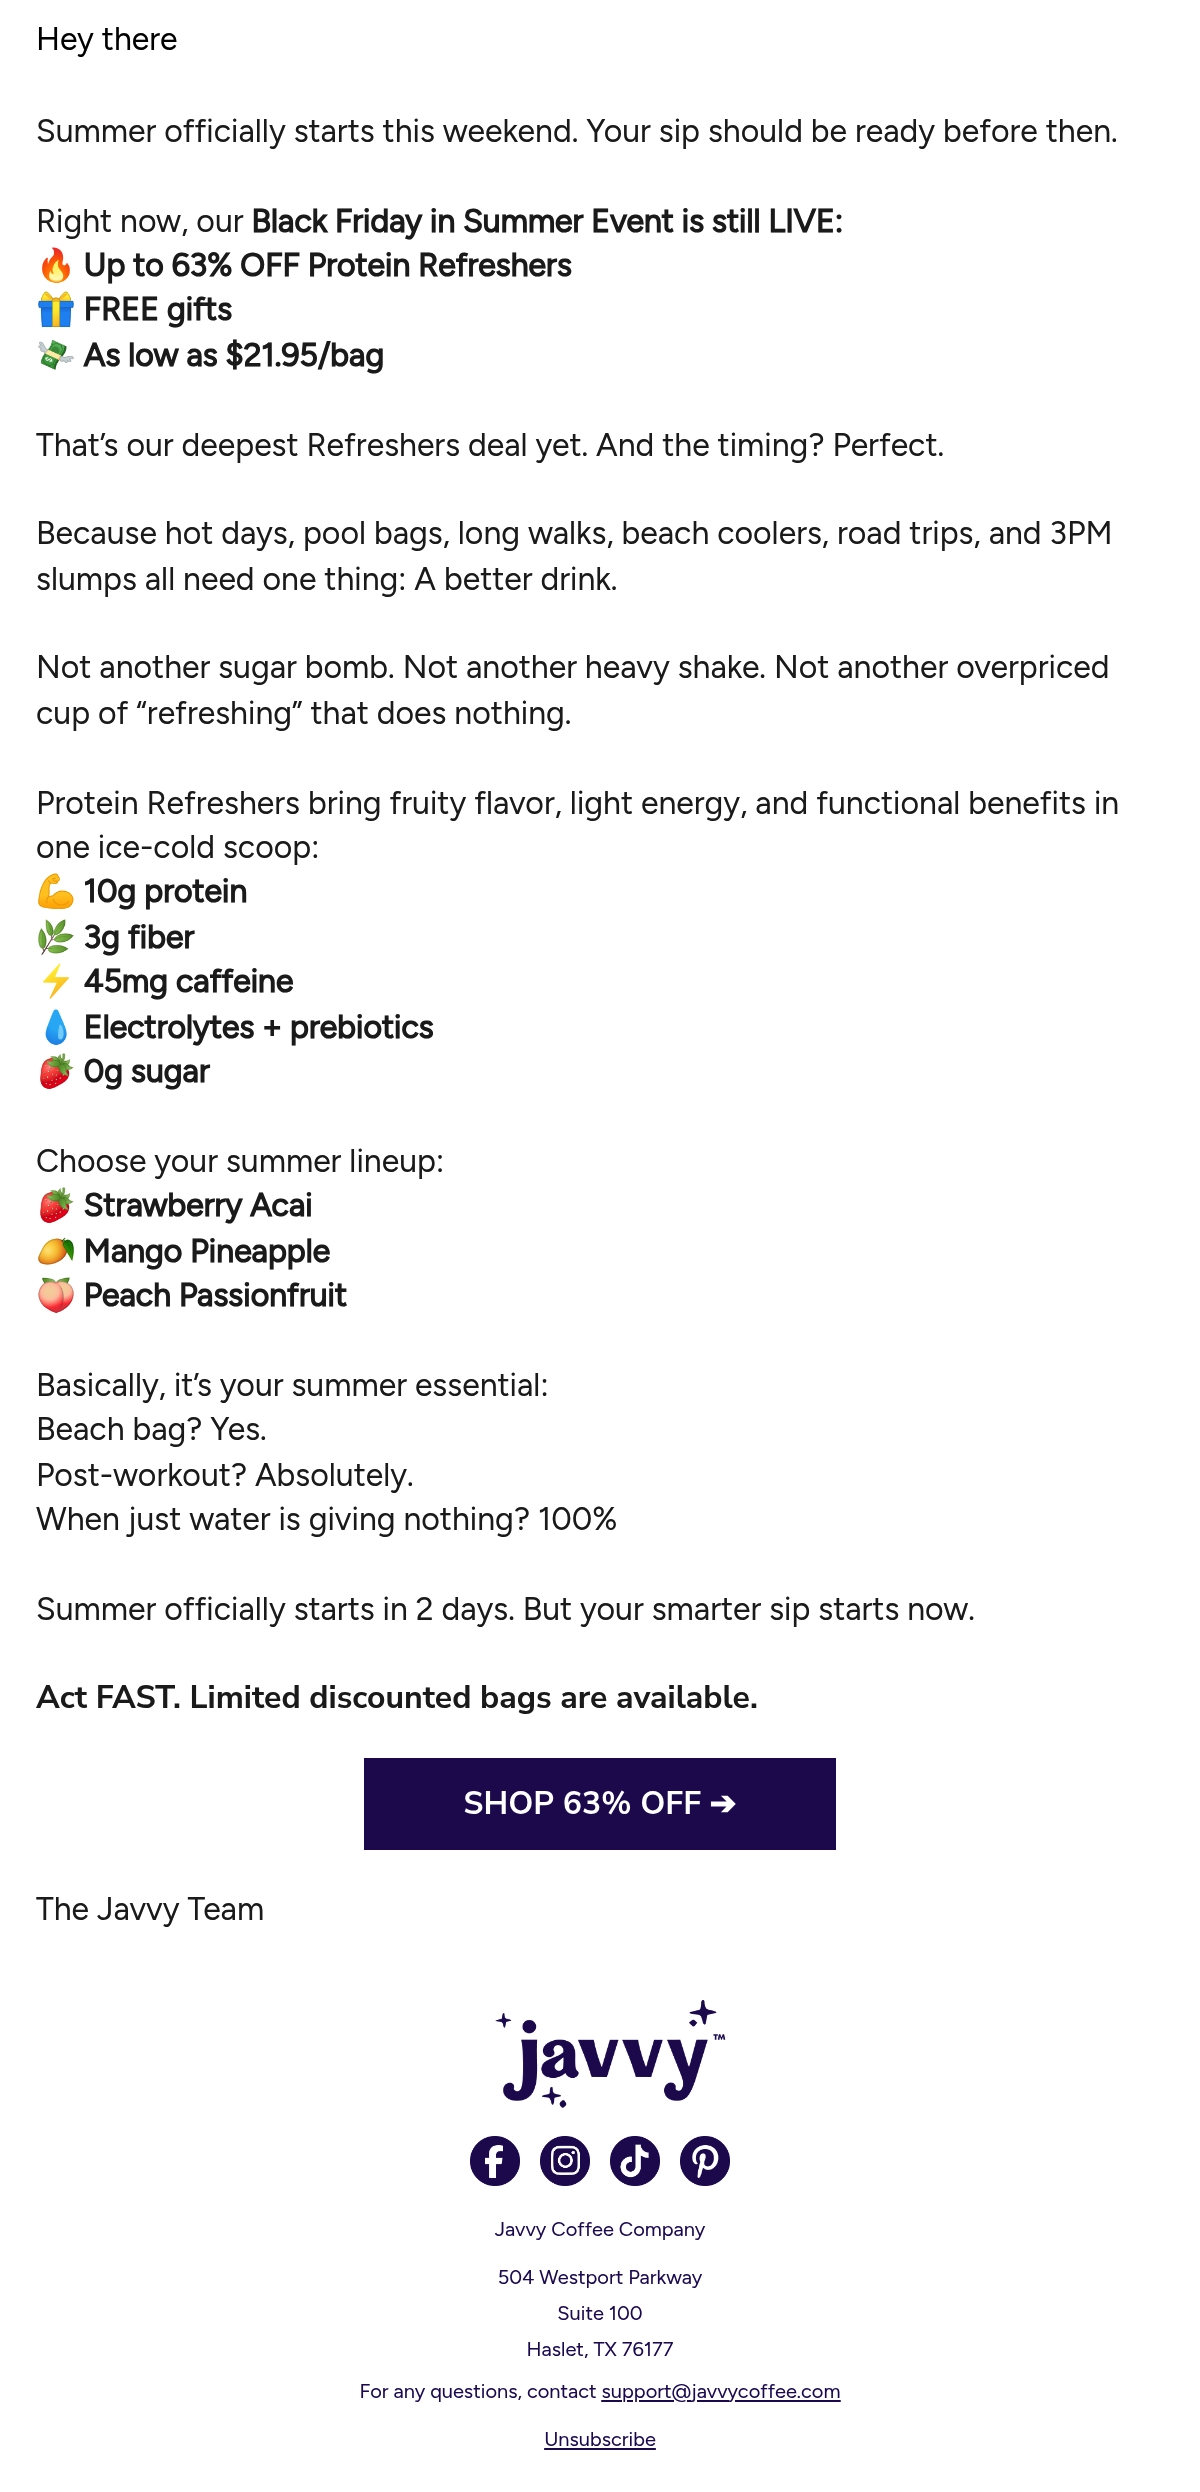Viewport: 1200px width, 2492px height.
Task: Click the water droplet emoji by Electrolytes
Action: tap(56, 1027)
